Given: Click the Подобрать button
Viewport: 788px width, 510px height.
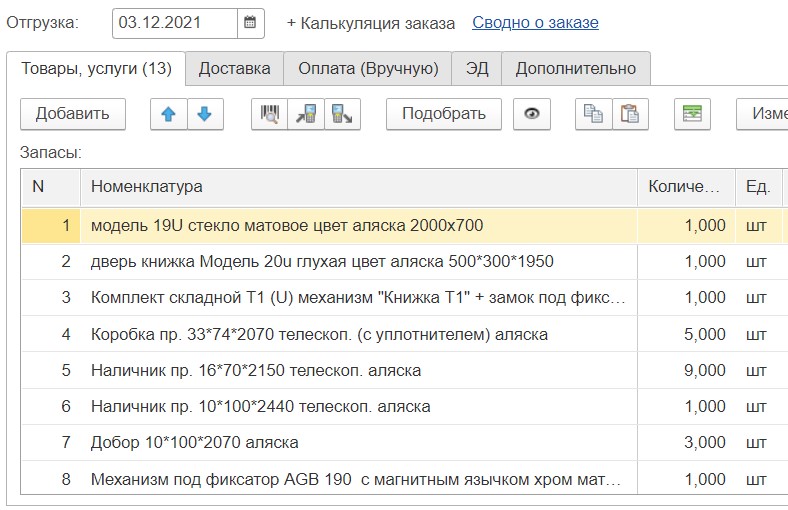Looking at the screenshot, I should 443,114.
